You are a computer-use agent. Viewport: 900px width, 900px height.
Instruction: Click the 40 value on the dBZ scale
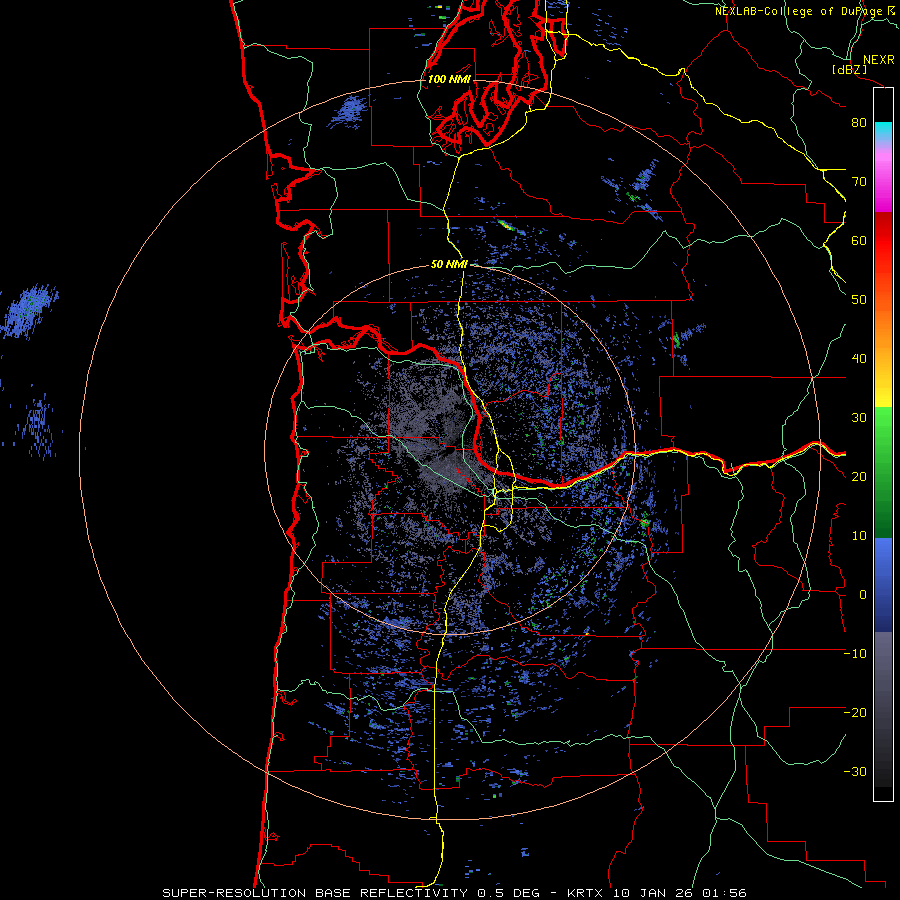pos(859,359)
